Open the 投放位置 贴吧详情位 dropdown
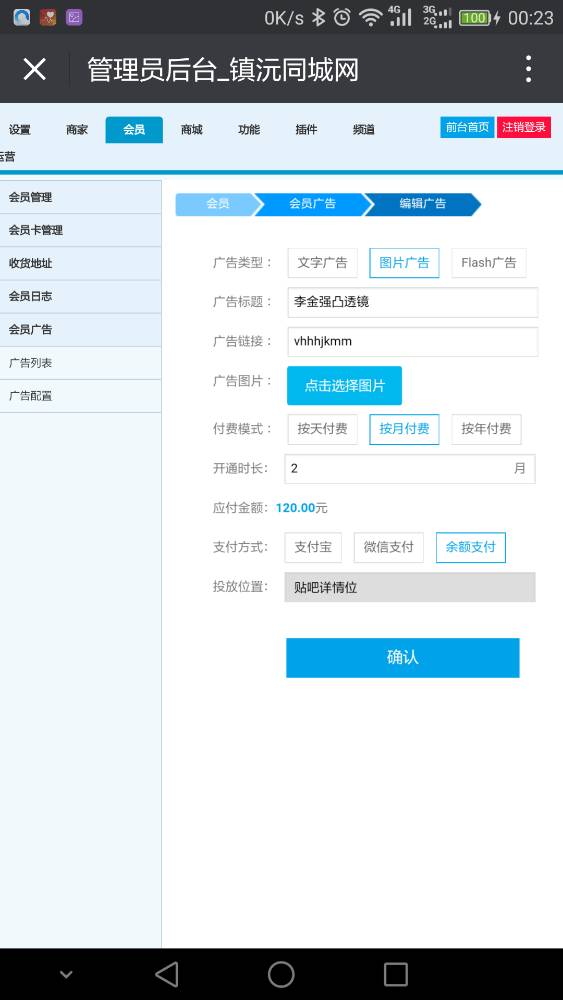 click(x=410, y=587)
